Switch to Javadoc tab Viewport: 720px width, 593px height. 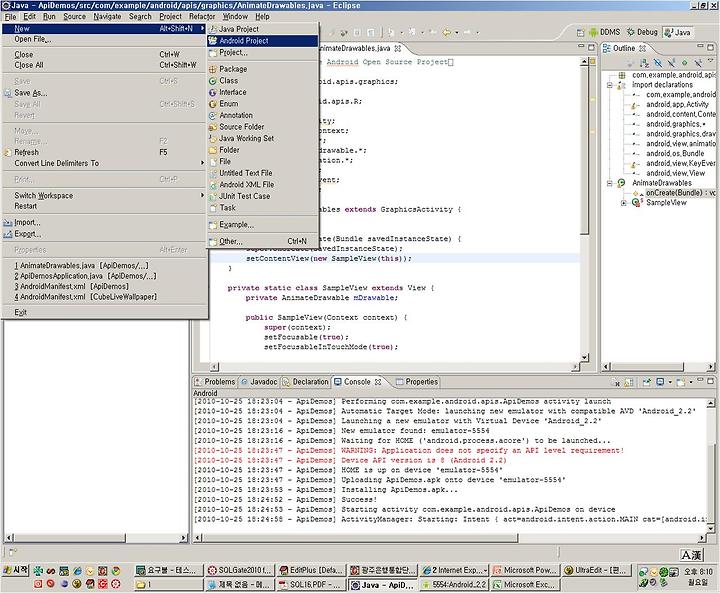click(x=259, y=382)
